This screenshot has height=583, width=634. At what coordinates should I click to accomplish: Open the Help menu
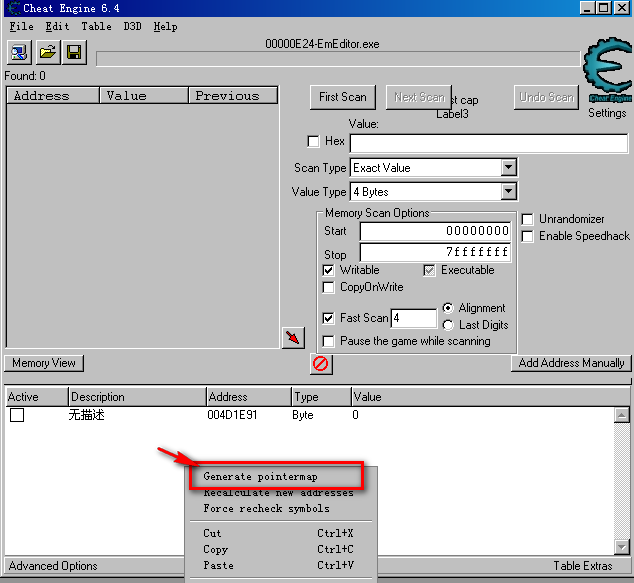[x=165, y=27]
